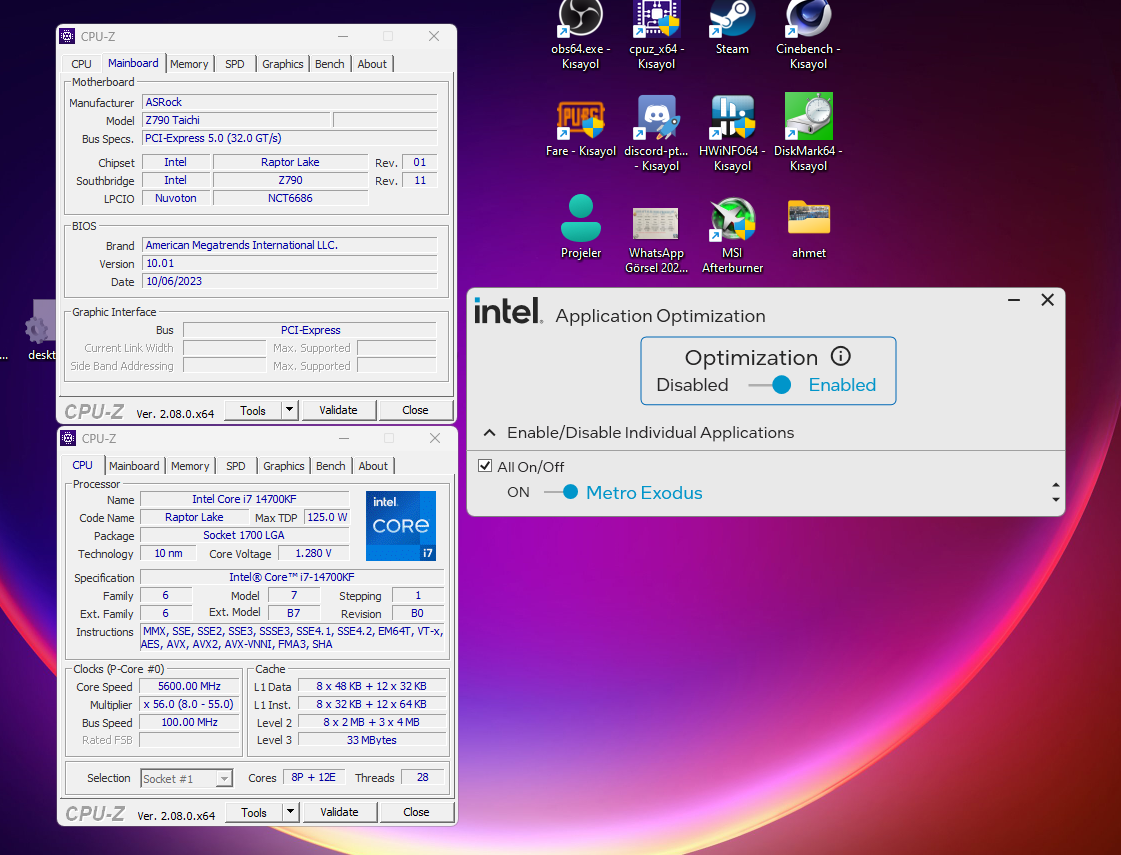Screen dimensions: 1121x855
Task: Click Tools button in the CPU window
Action: click(x=254, y=812)
